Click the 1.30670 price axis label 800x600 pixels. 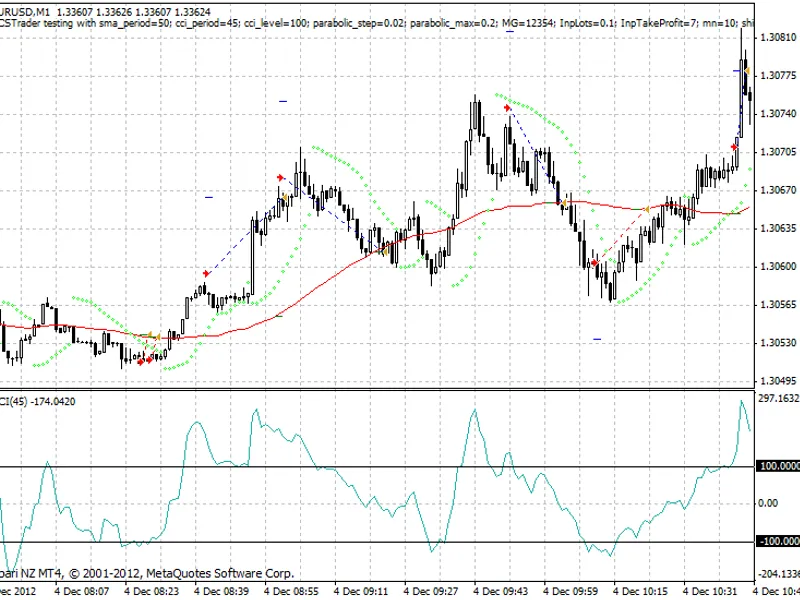[x=778, y=190]
